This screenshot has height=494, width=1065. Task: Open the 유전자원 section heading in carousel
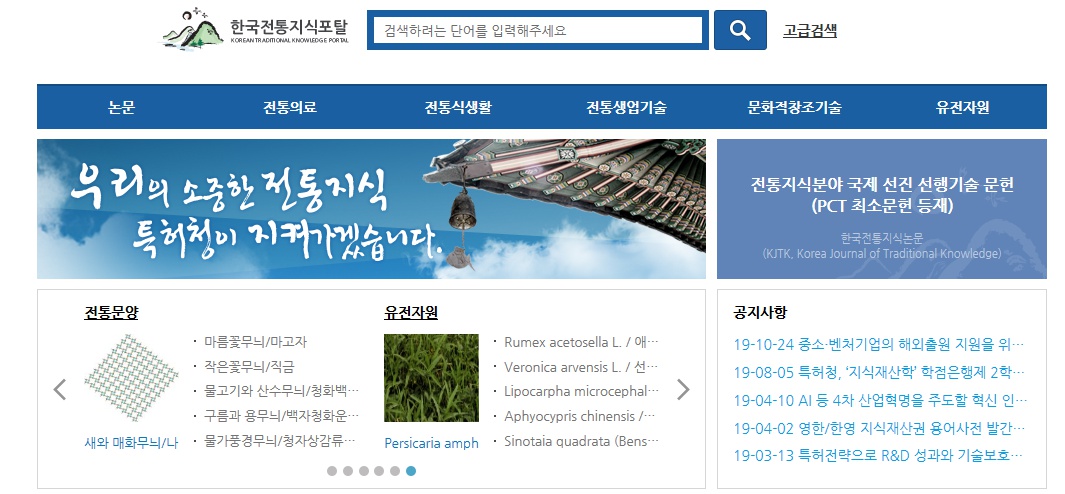411,313
